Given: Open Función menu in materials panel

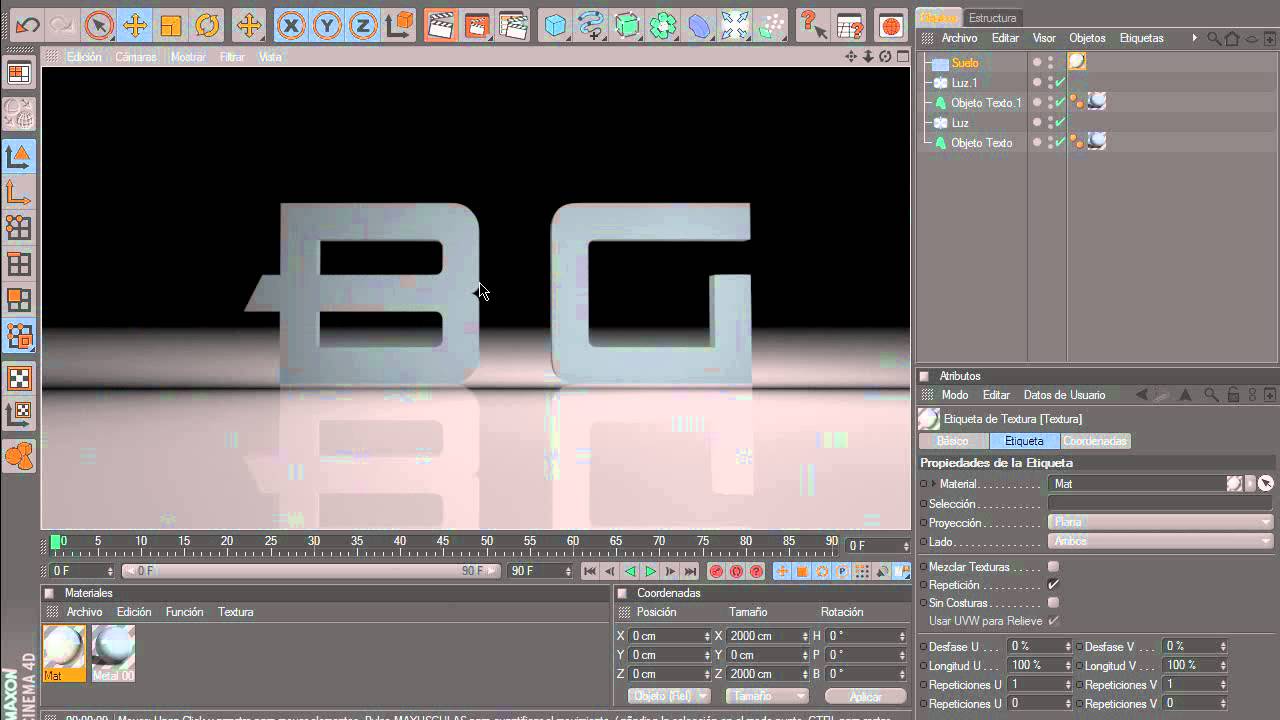Looking at the screenshot, I should (184, 612).
